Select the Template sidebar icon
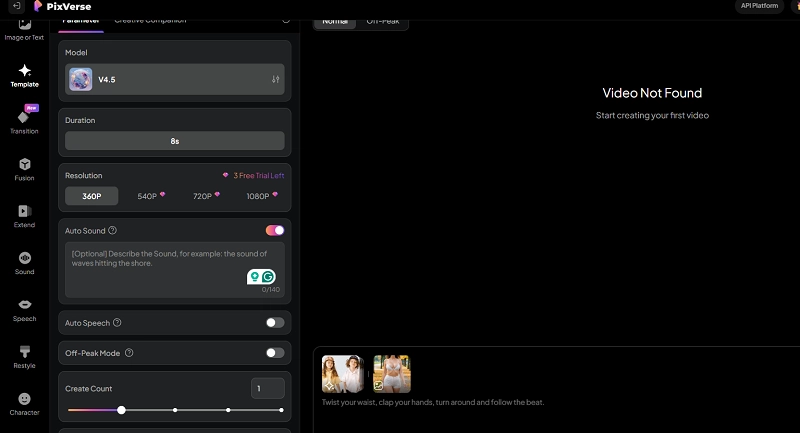Image resolution: width=800 pixels, height=433 pixels. coord(24,76)
